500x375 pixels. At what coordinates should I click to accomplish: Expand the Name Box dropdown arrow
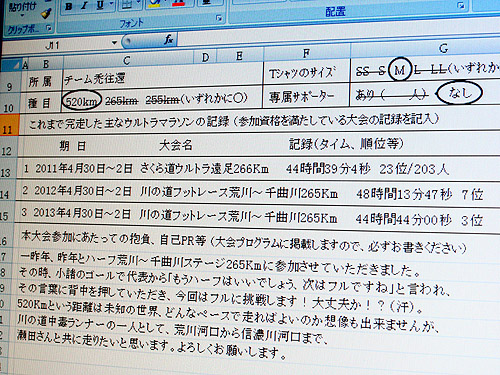(114, 43)
